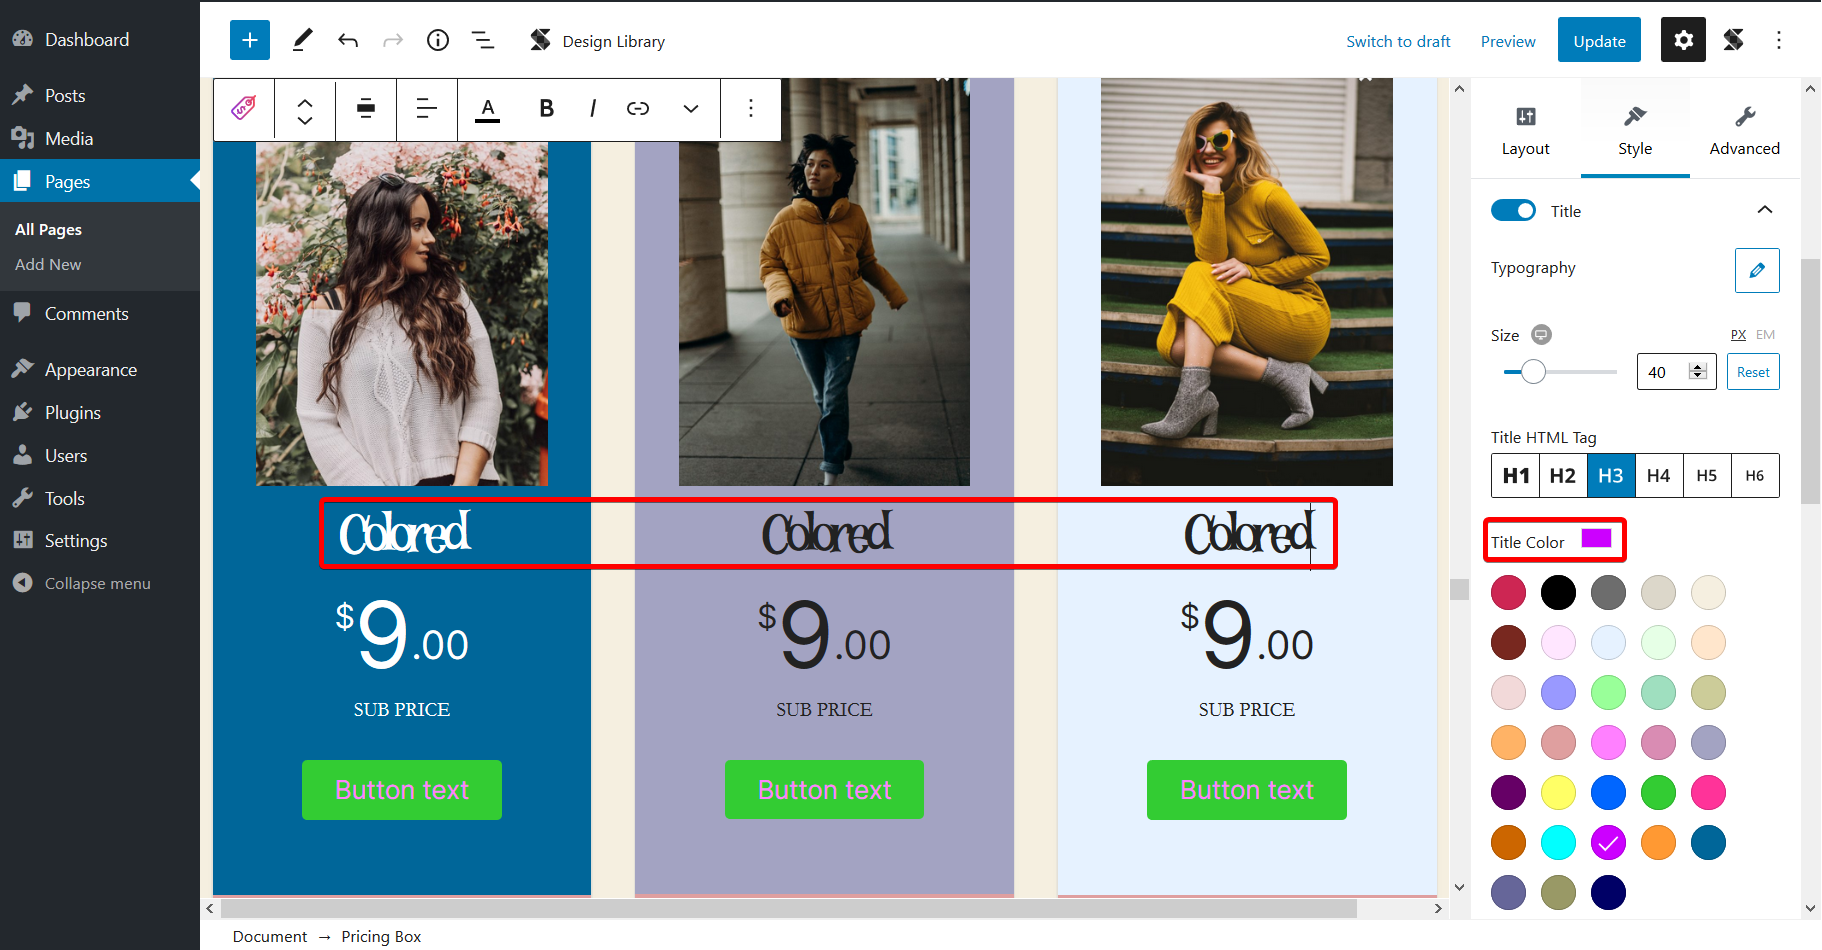Viewport: 1822px width, 950px height.
Task: Click the size slider handle
Action: 1533,372
